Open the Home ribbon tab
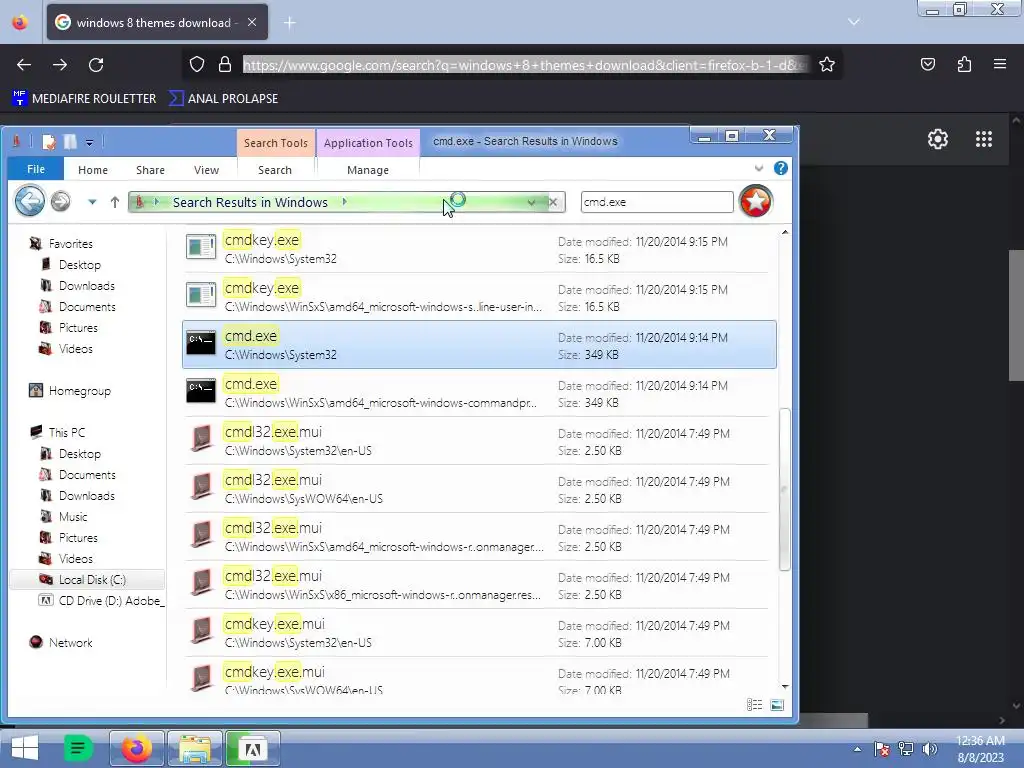 pos(93,170)
